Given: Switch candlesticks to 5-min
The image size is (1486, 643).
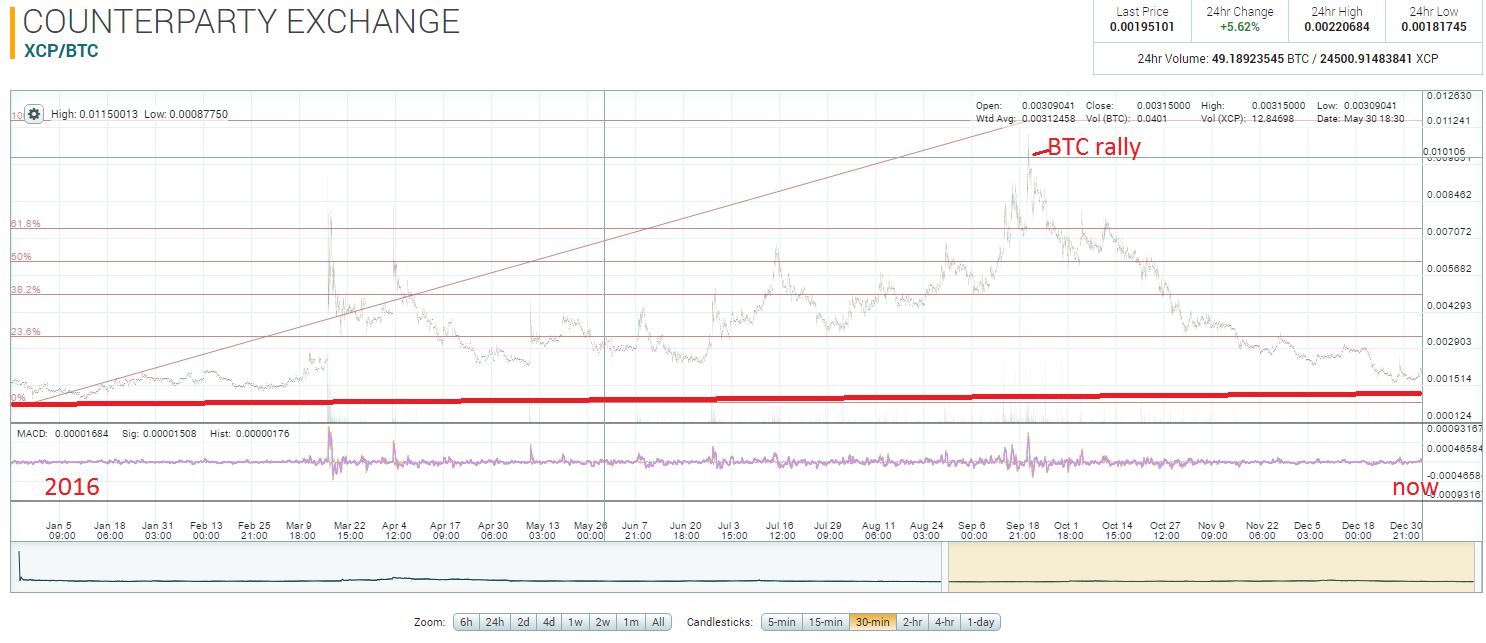Looking at the screenshot, I should (x=781, y=622).
